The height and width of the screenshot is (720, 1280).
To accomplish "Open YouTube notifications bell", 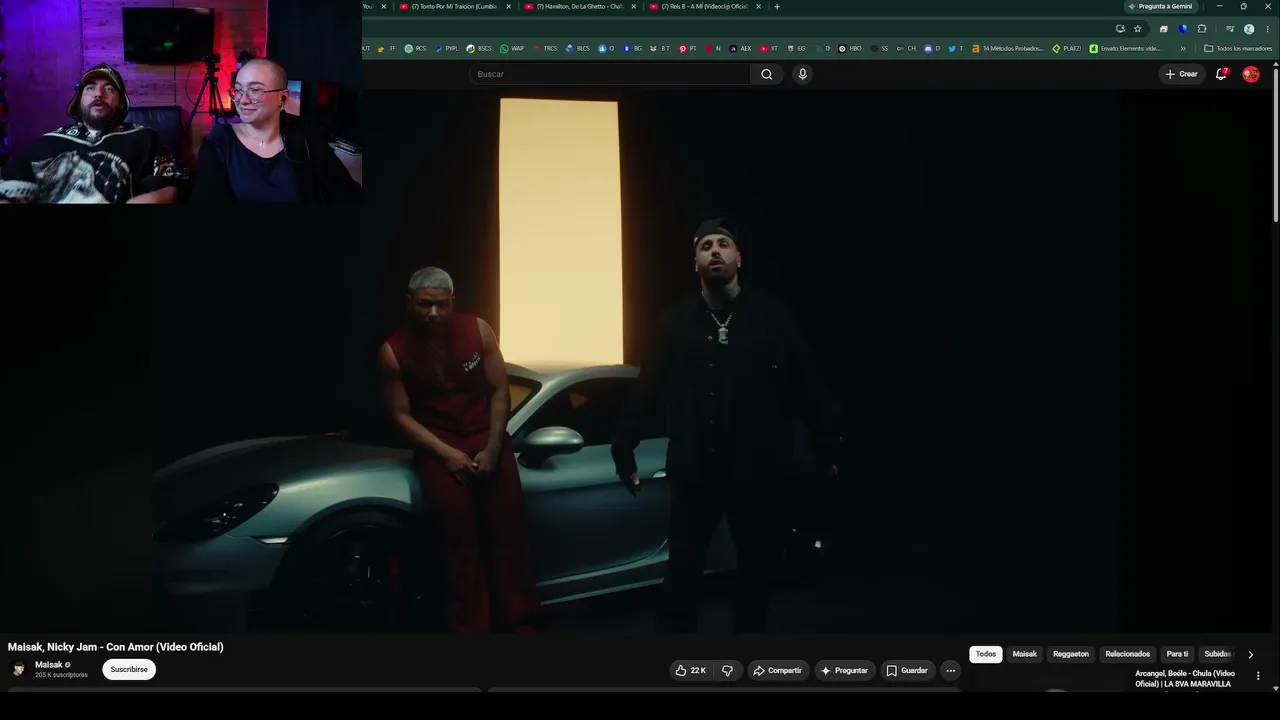I will point(1221,74).
